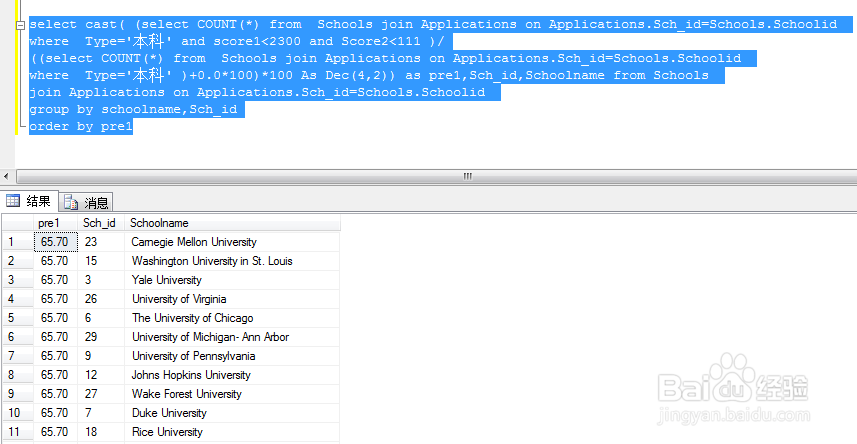Select row 3 header in results

18,280
